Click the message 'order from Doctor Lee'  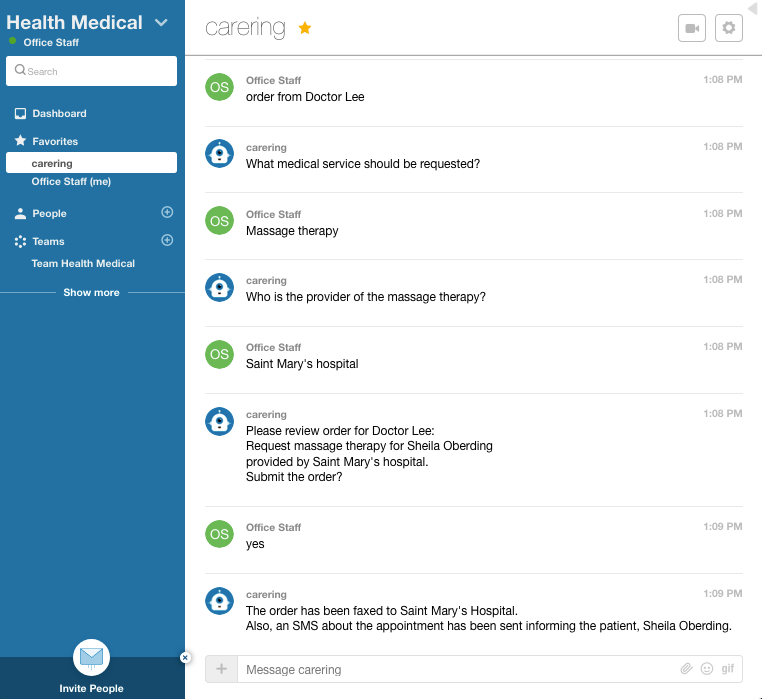coord(305,97)
